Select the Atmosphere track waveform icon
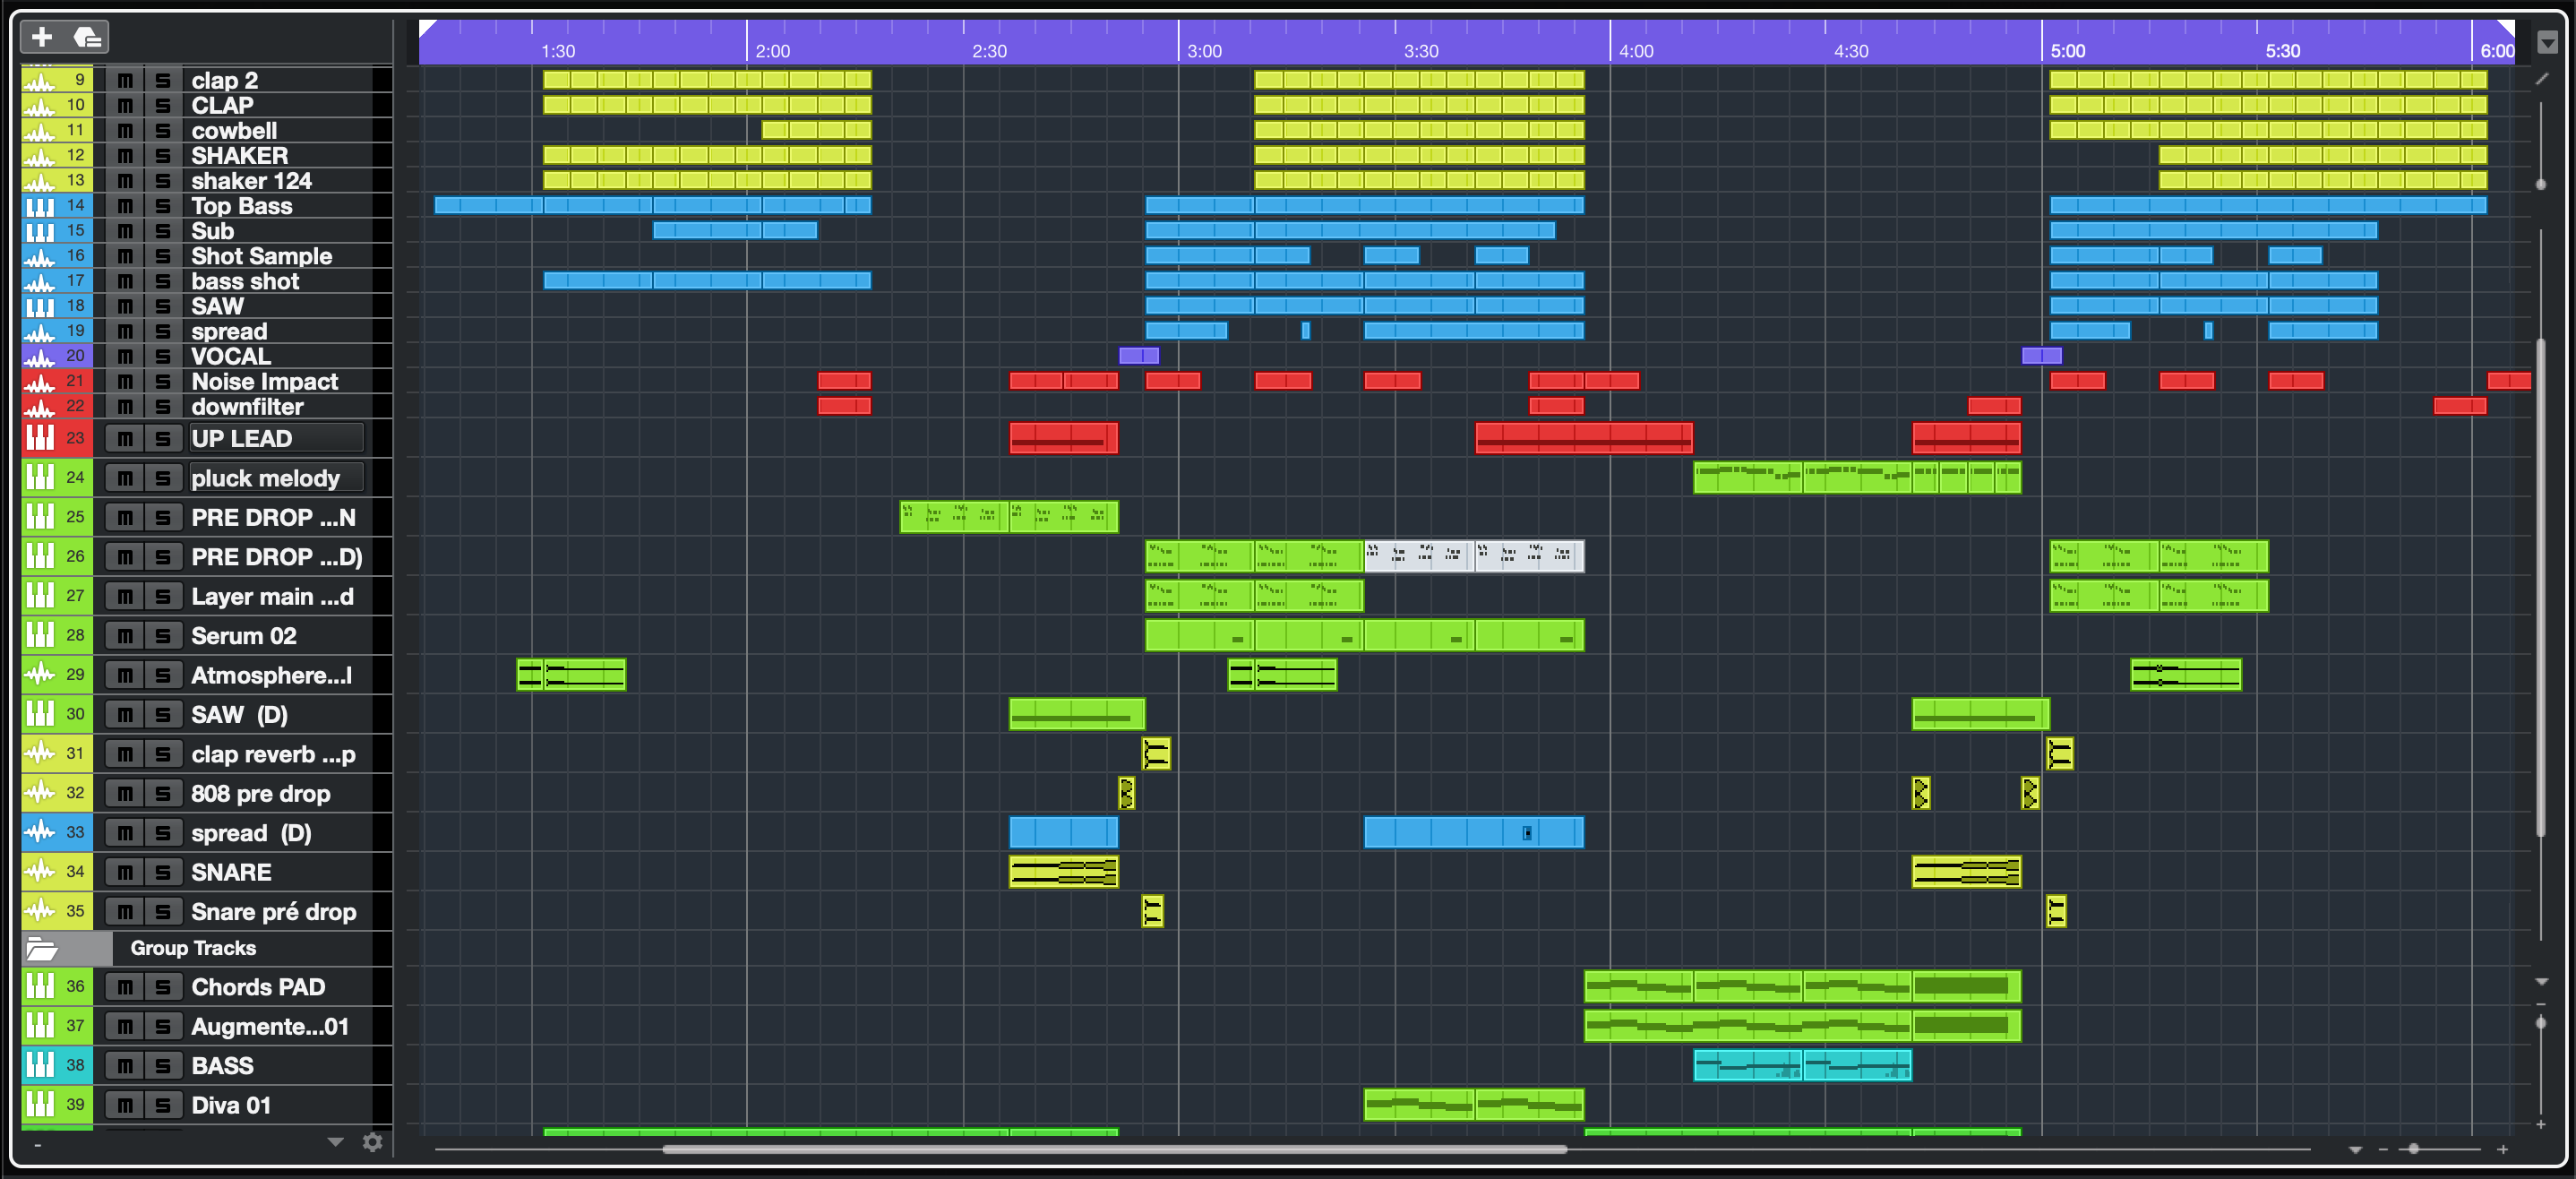 (x=39, y=674)
